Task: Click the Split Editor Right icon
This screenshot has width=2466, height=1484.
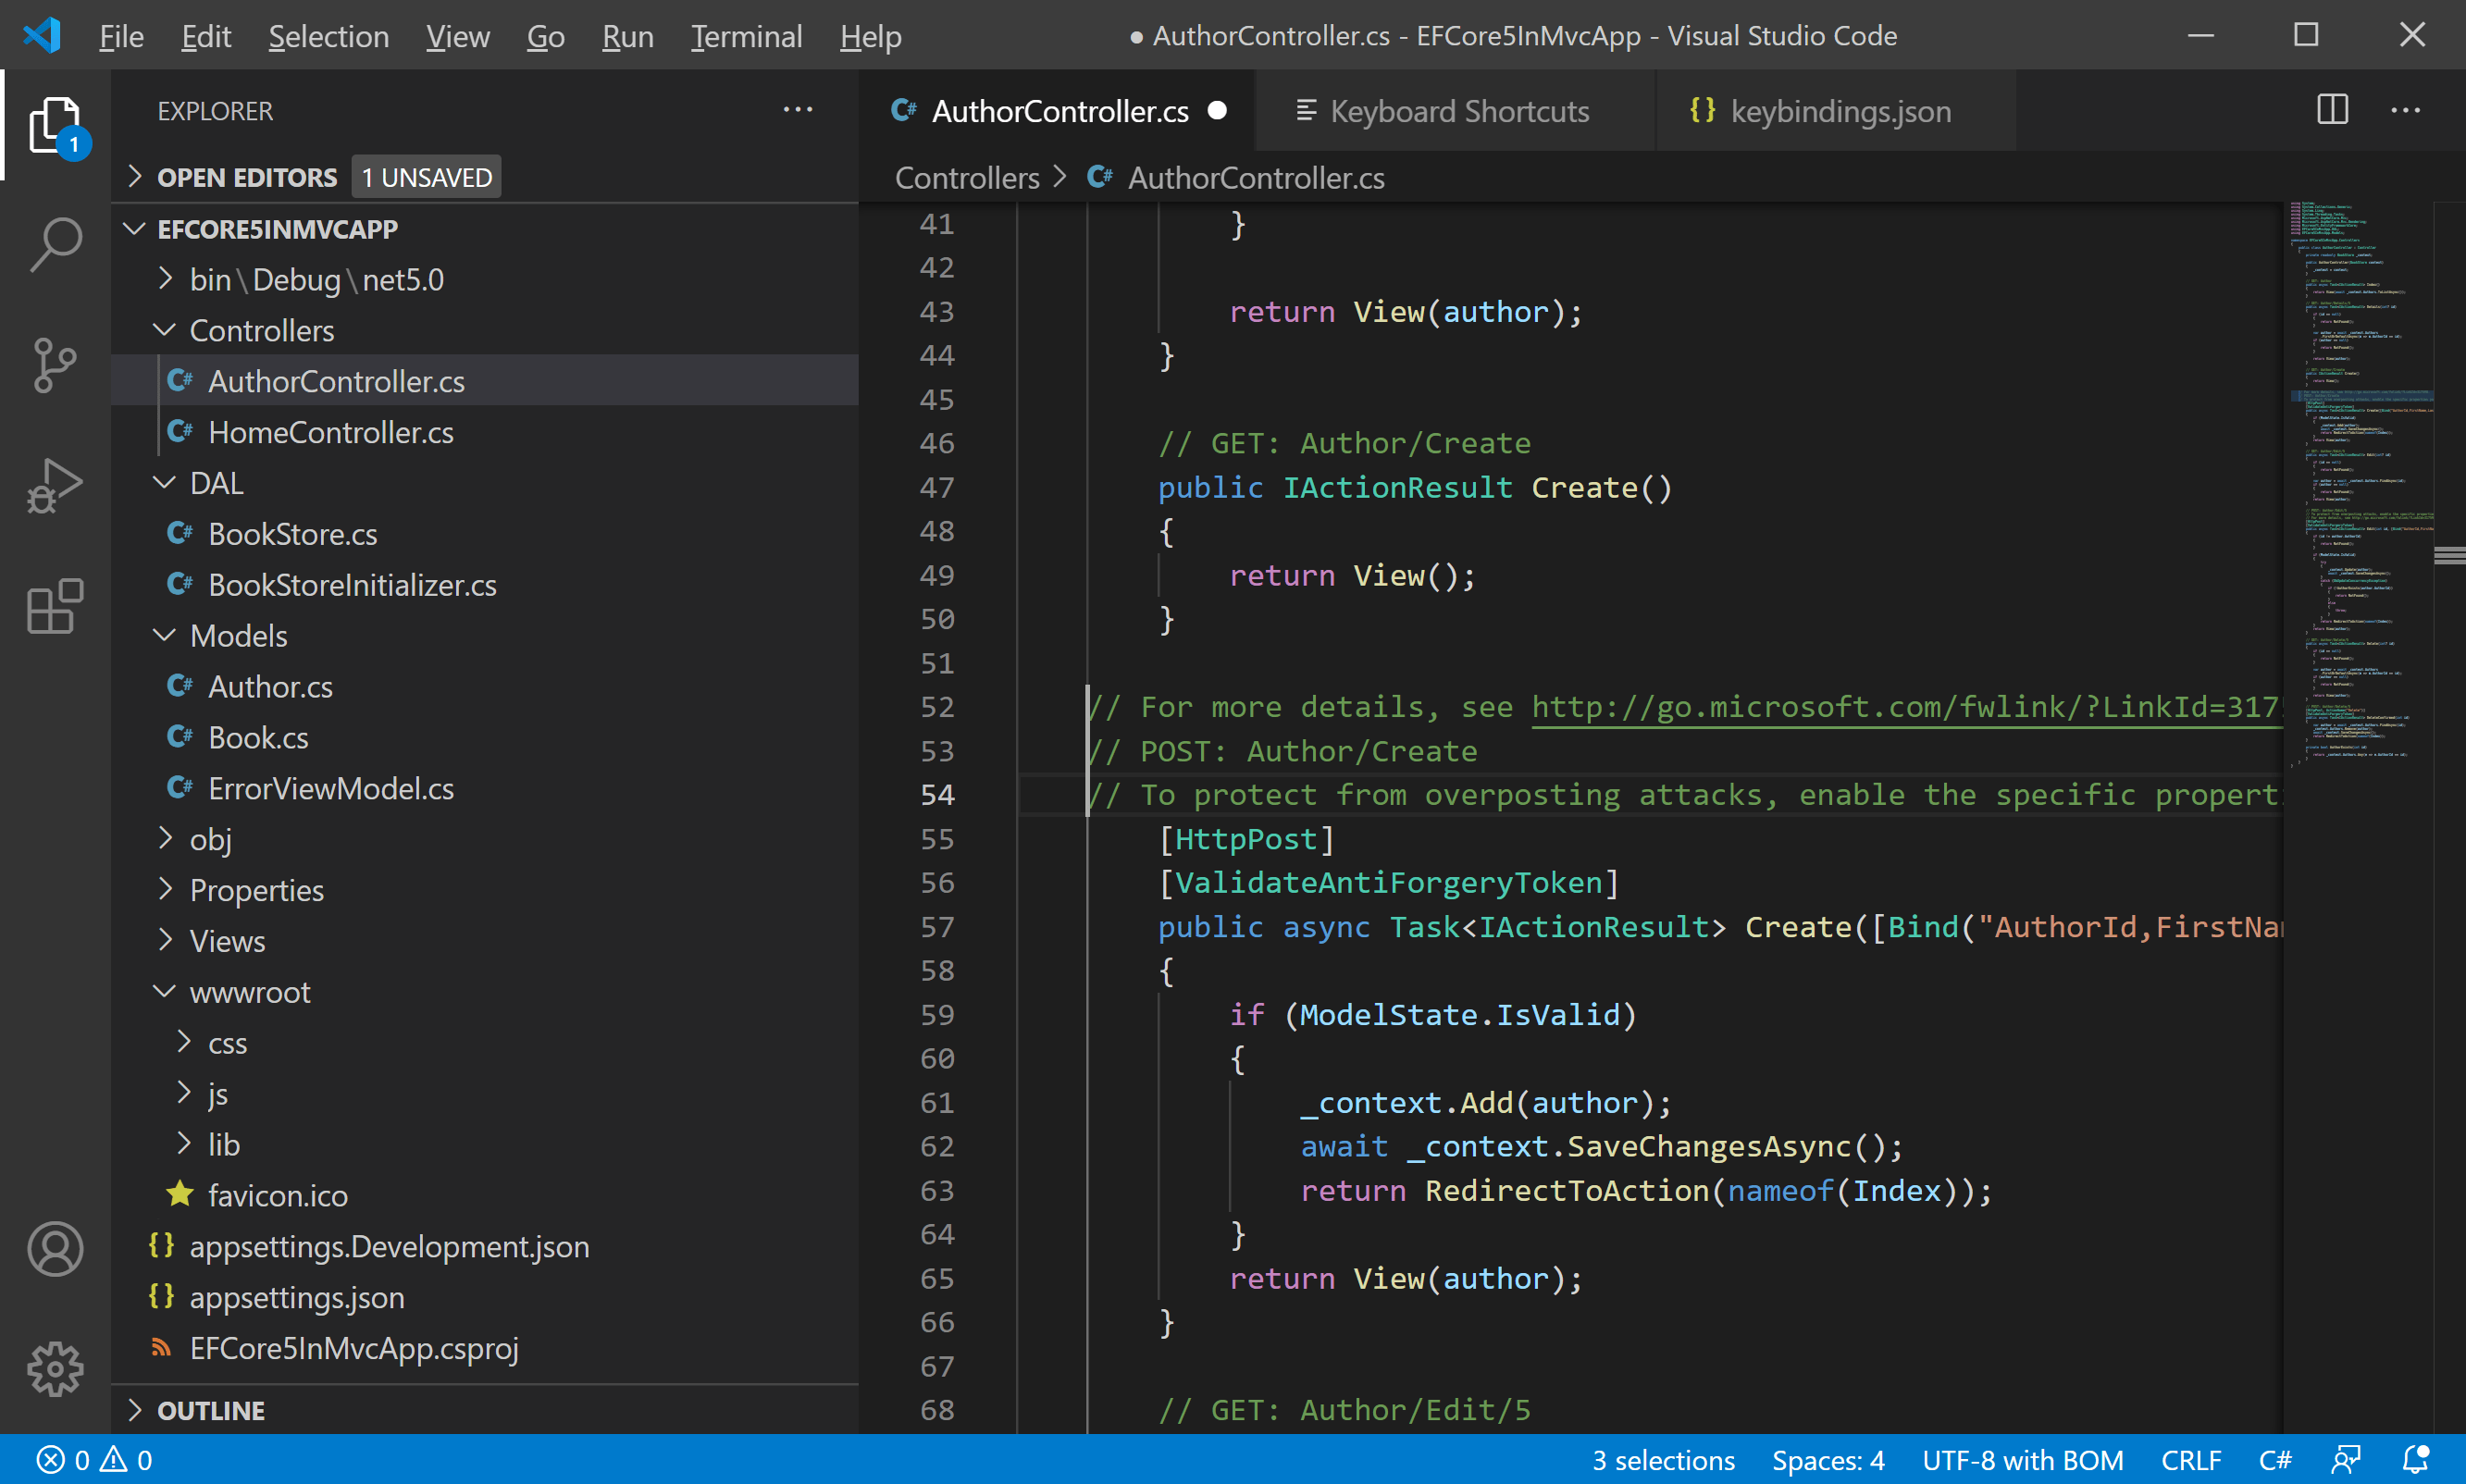Action: tap(2332, 110)
